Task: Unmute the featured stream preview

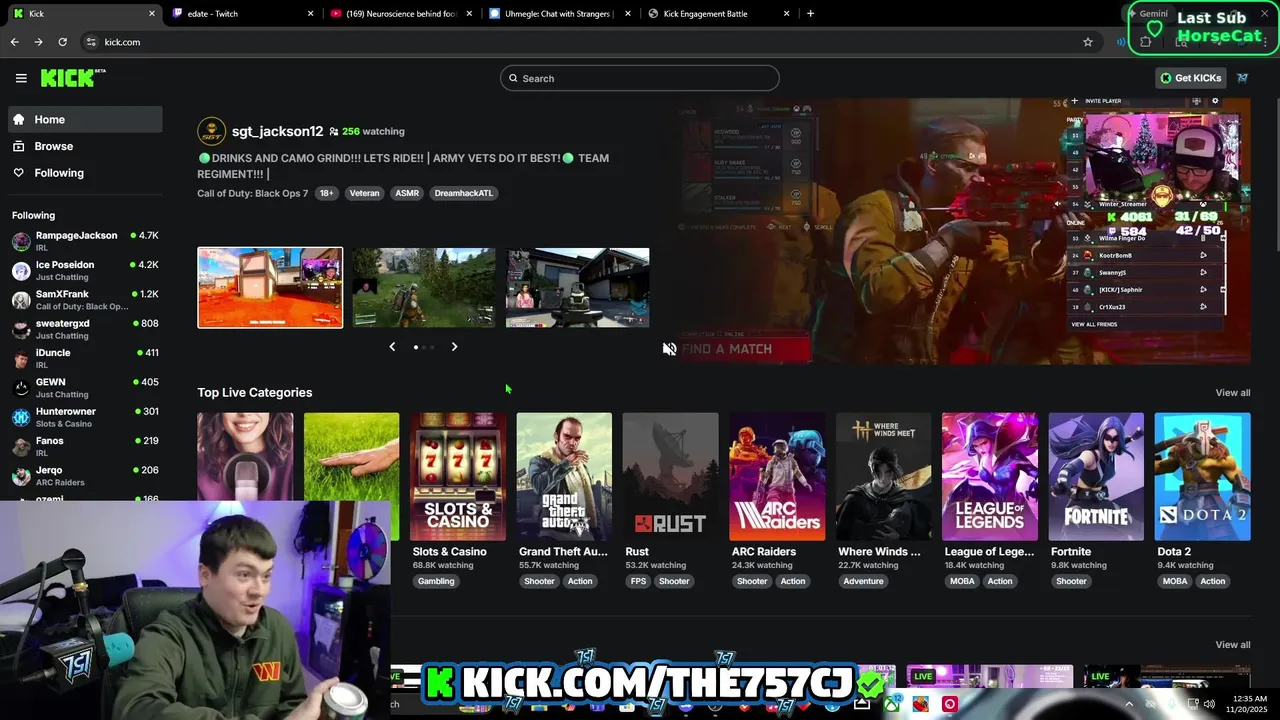Action: [x=669, y=349]
